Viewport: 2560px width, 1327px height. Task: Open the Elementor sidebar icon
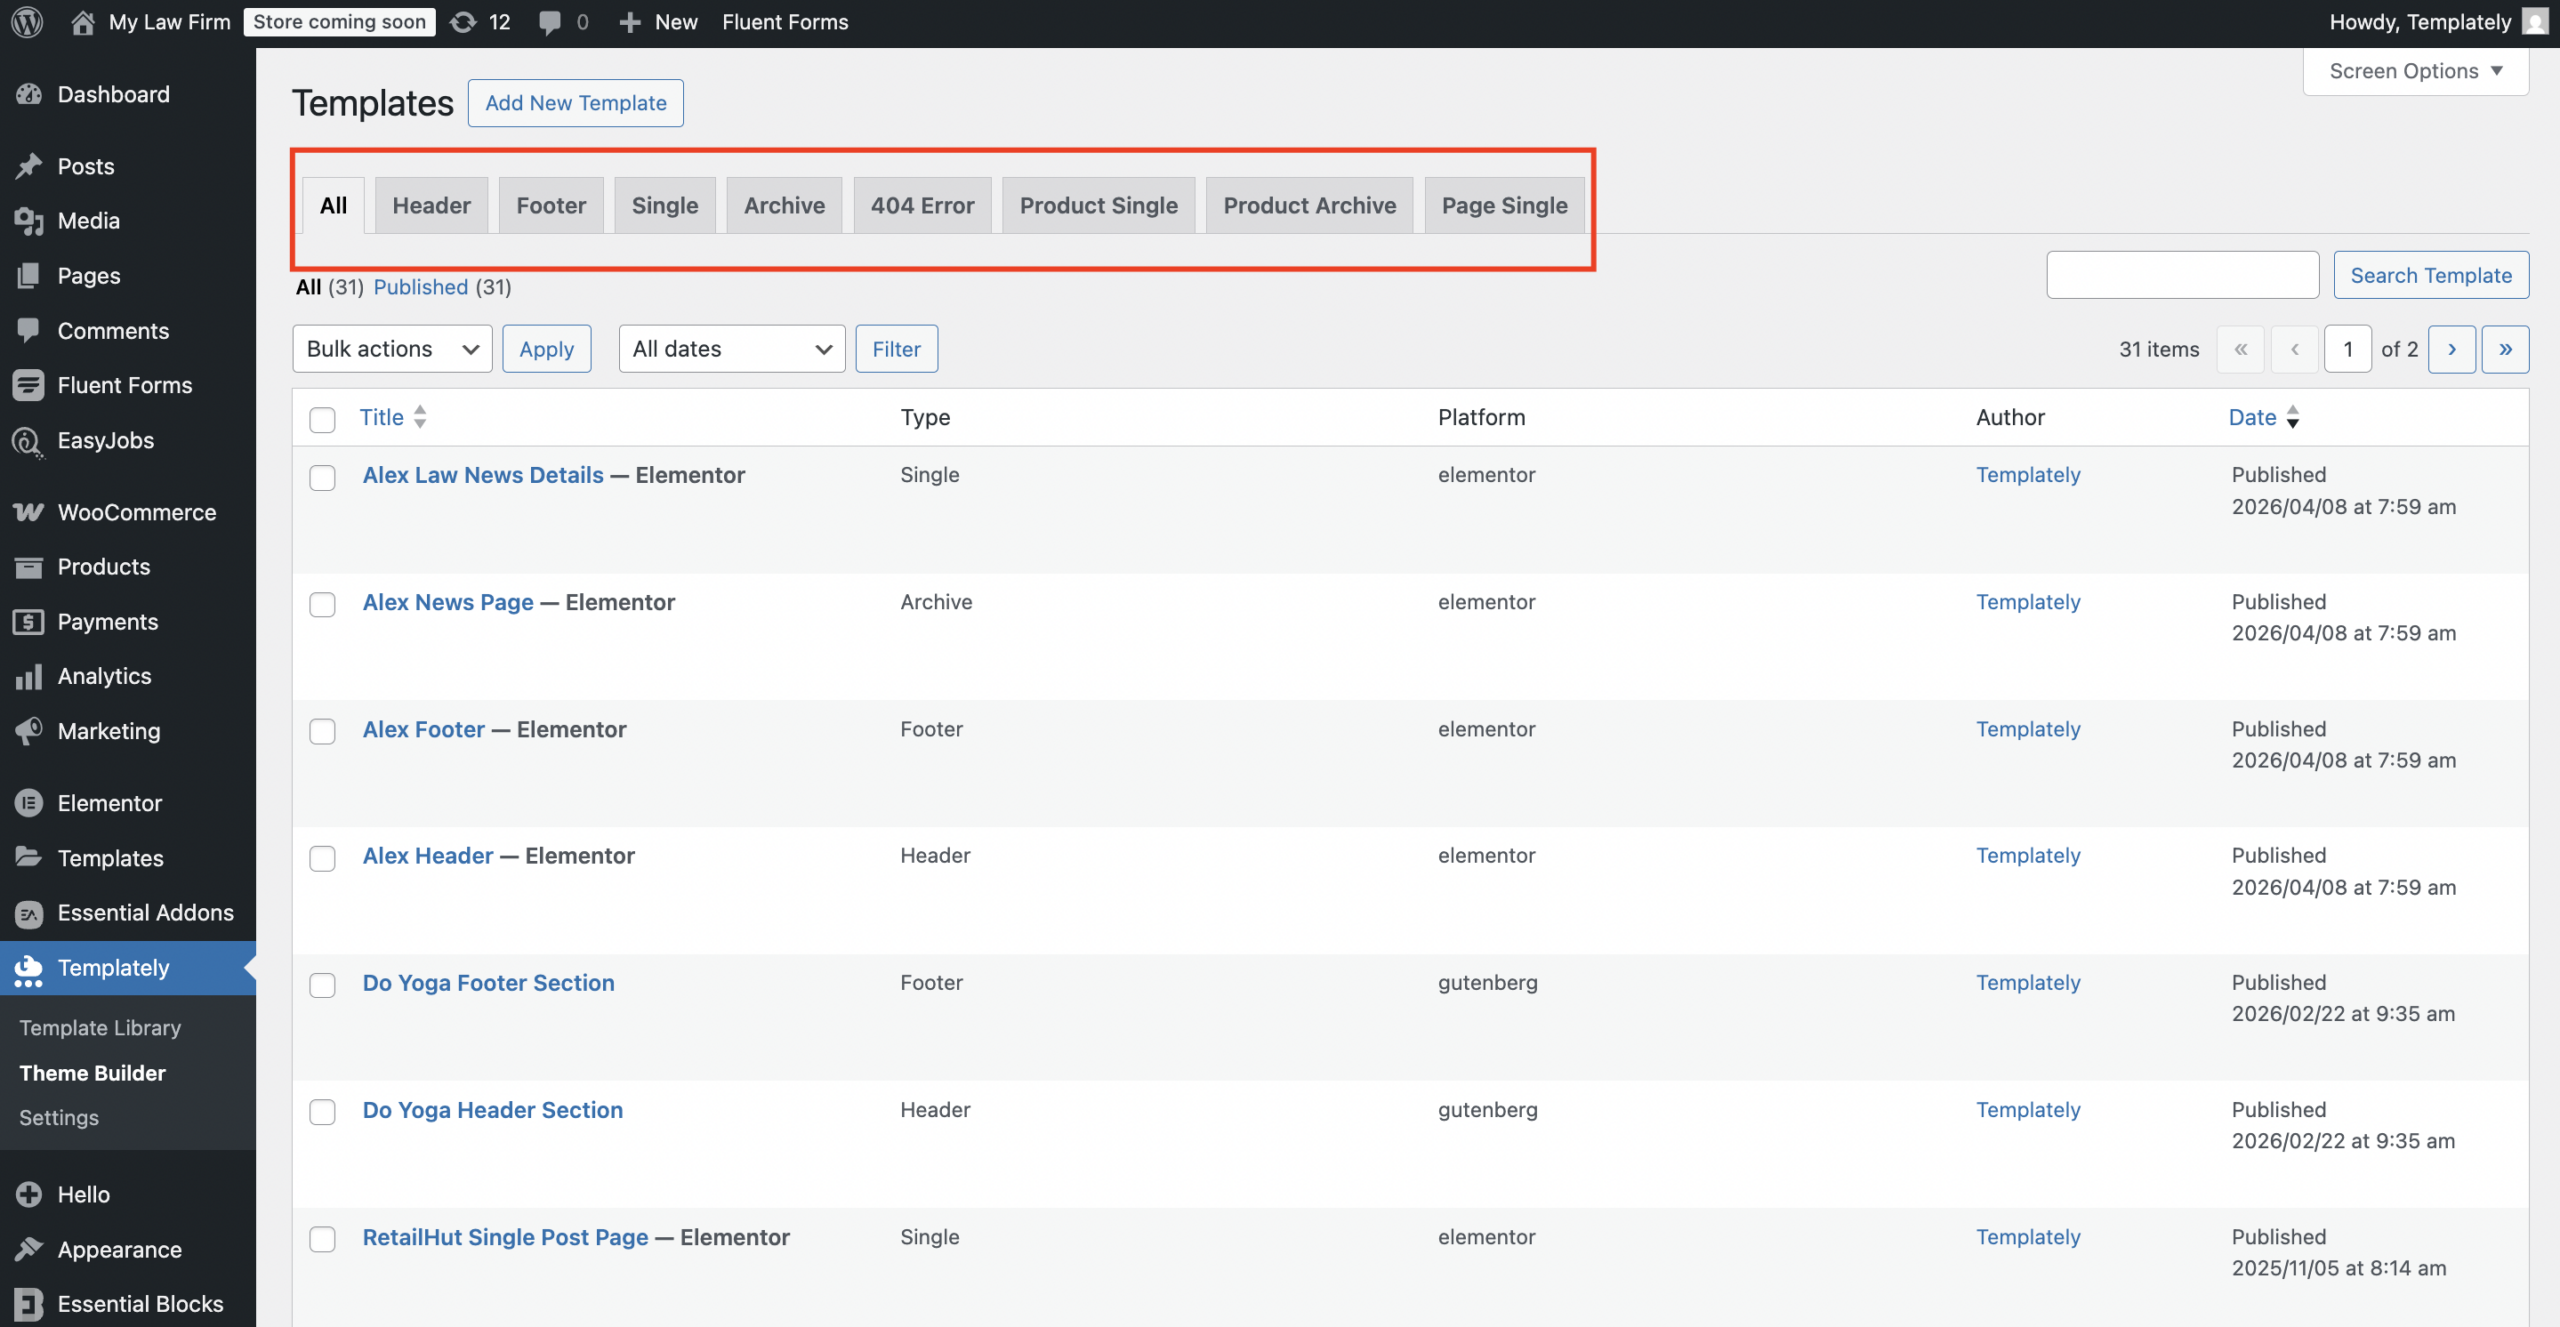[x=28, y=803]
